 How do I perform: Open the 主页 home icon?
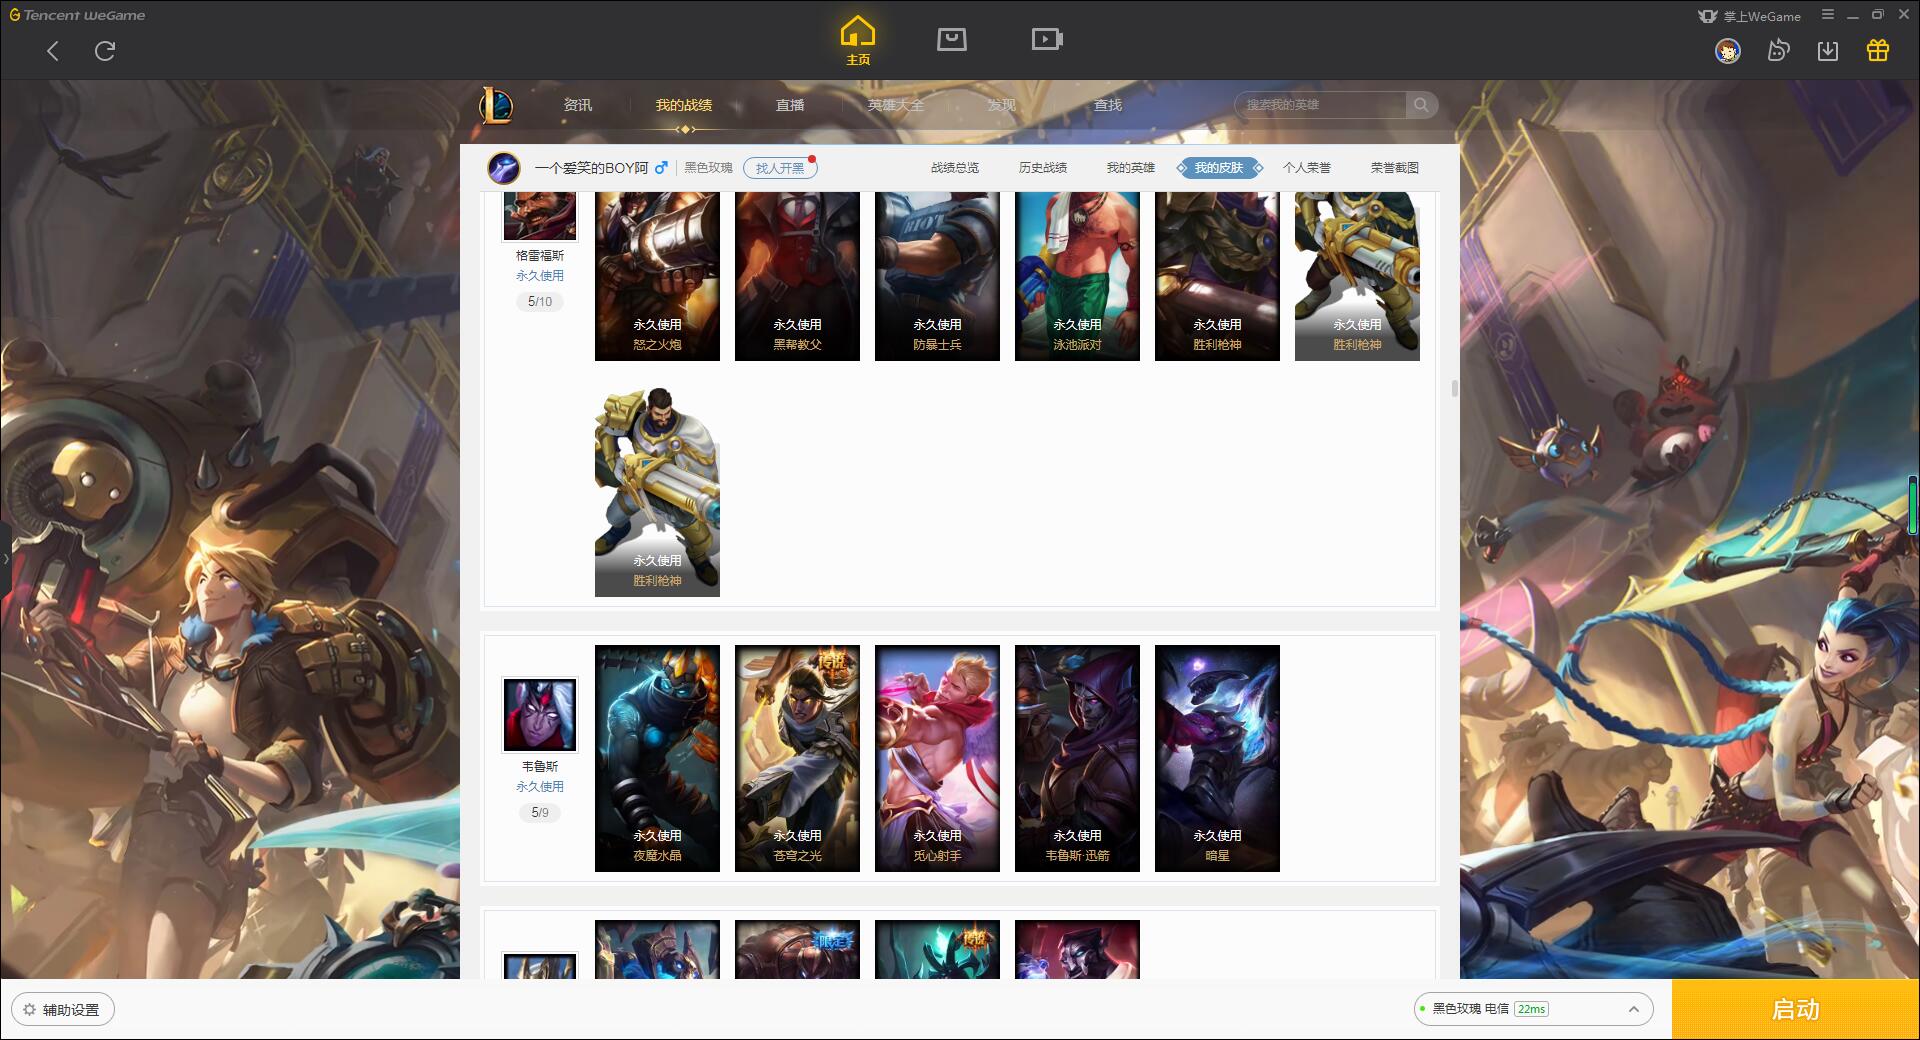pyautogui.click(x=858, y=41)
